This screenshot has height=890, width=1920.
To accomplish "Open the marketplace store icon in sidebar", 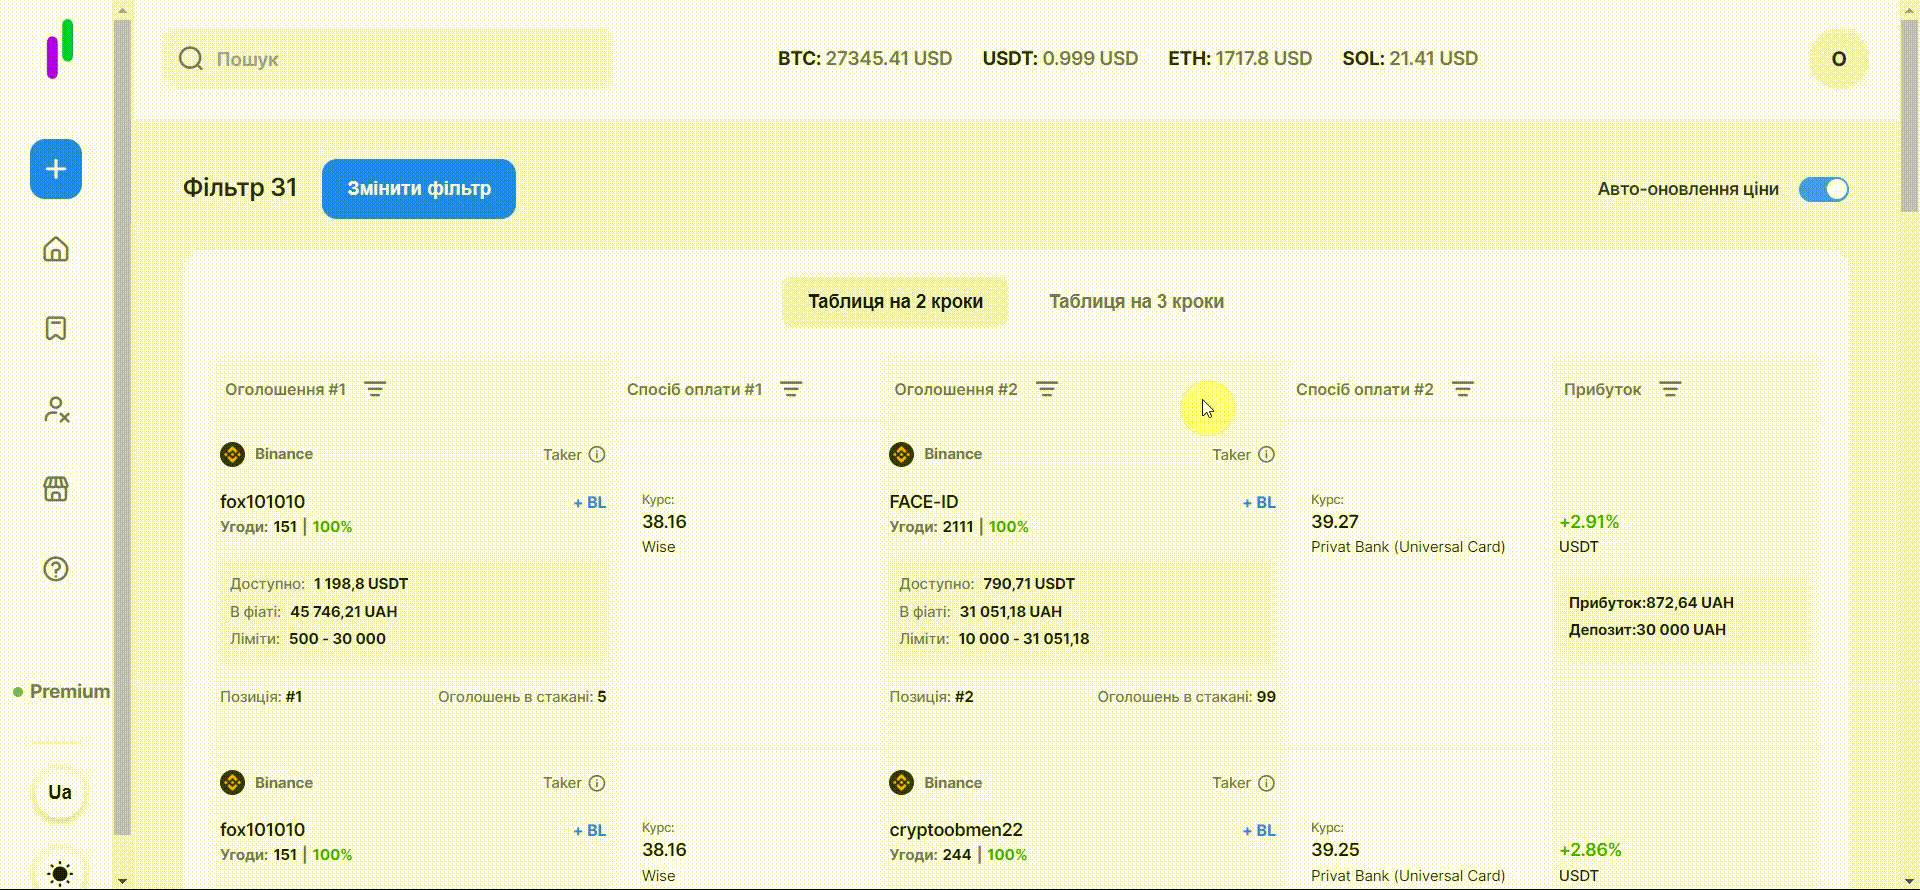I will [x=56, y=489].
